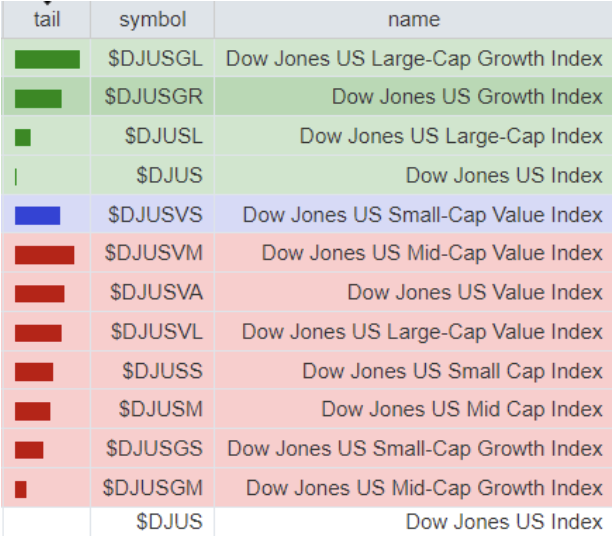616x538 pixels.
Task: Click the $DJUSGS symbol
Action: [154, 449]
